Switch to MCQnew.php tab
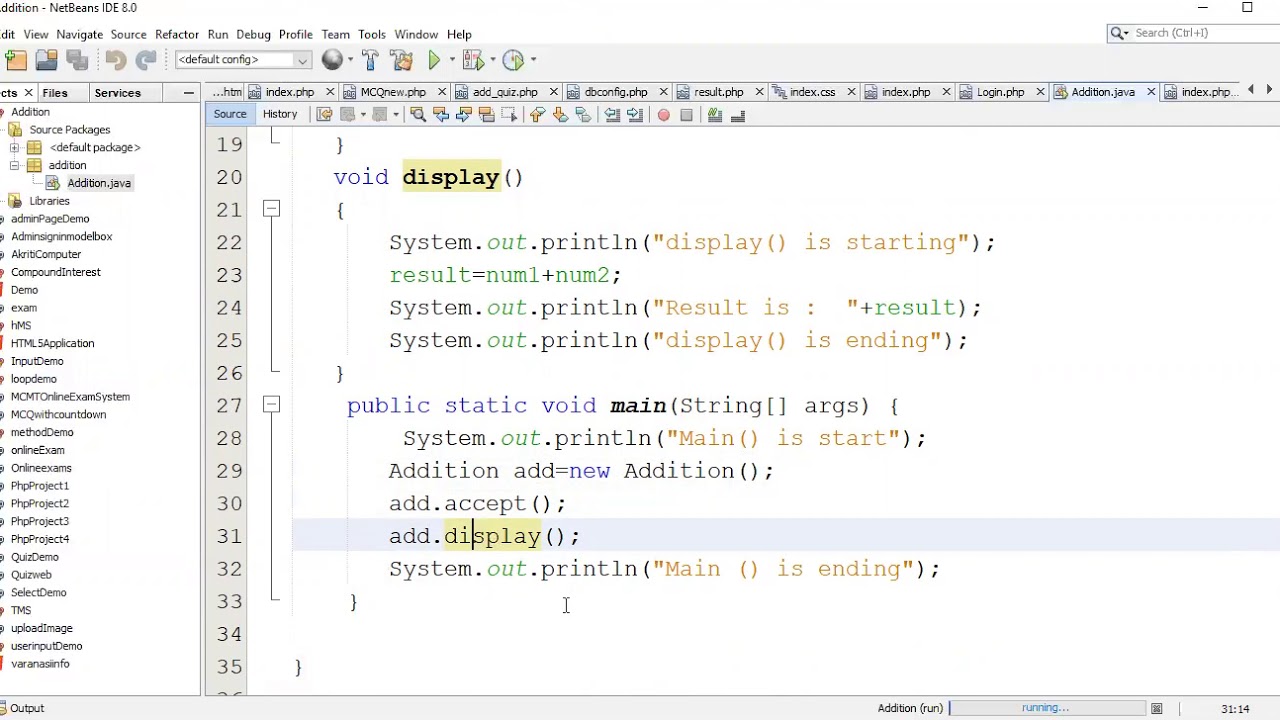Image resolution: width=1280 pixels, height=720 pixels. (x=393, y=92)
